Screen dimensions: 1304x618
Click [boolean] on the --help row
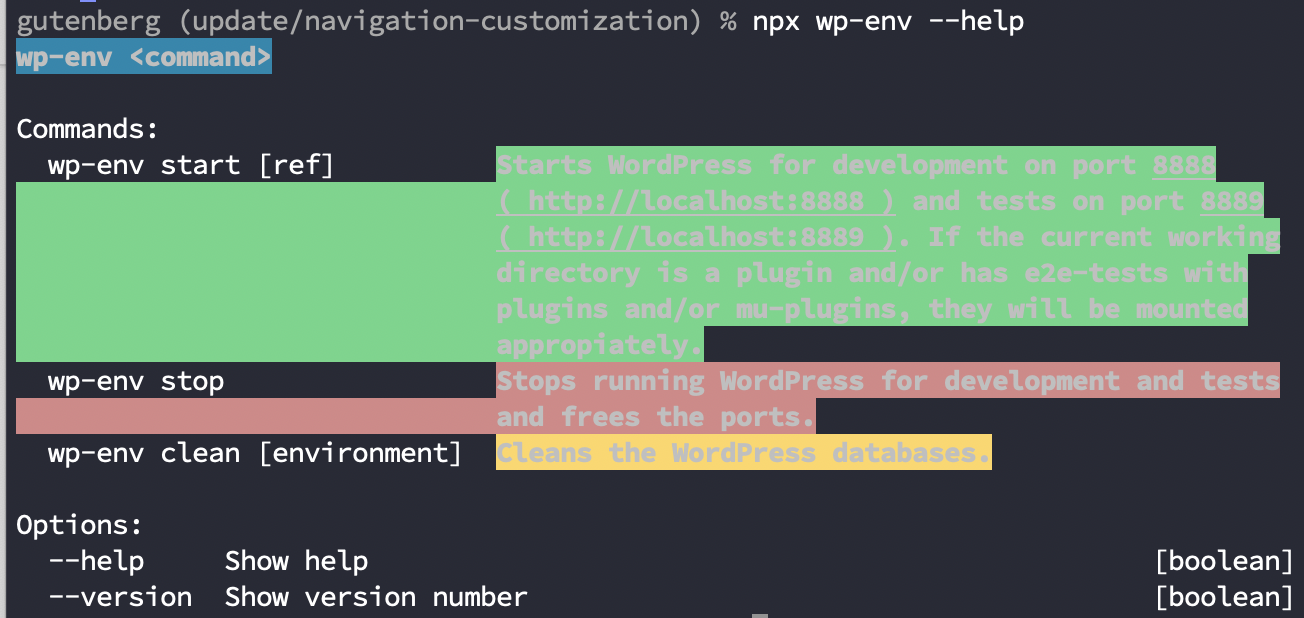click(1224, 561)
